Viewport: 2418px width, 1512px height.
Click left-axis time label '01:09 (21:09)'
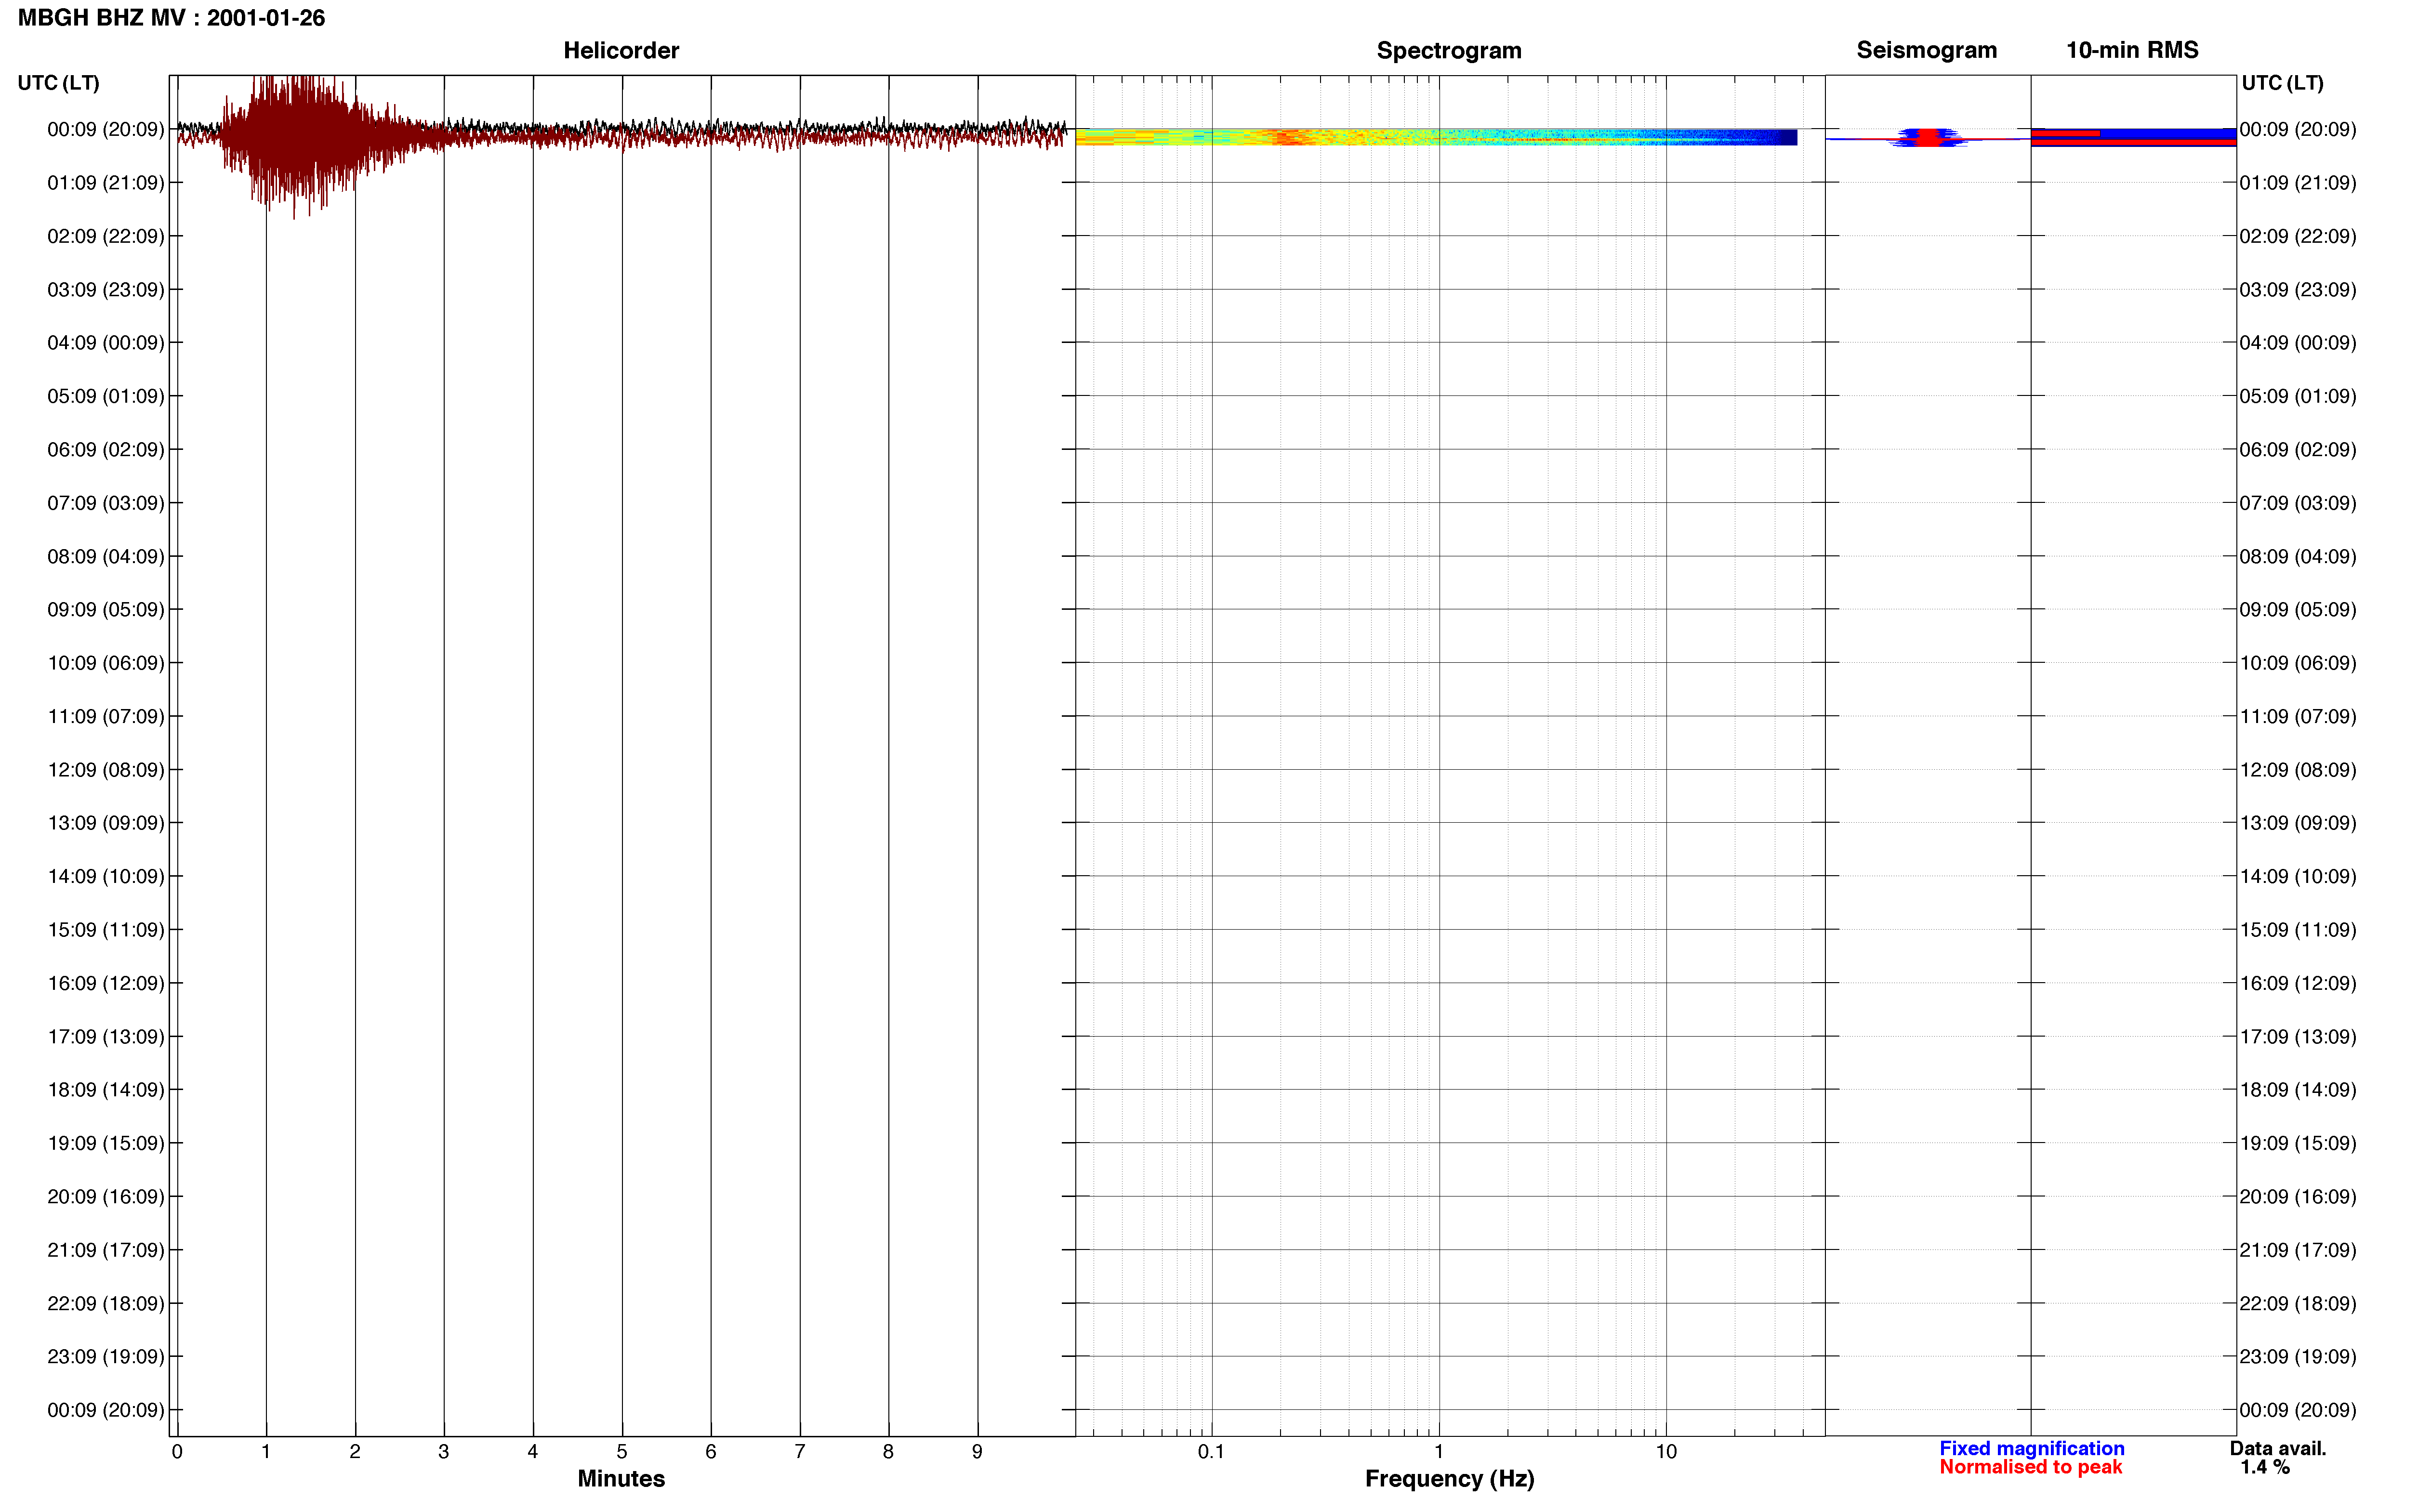(106, 183)
